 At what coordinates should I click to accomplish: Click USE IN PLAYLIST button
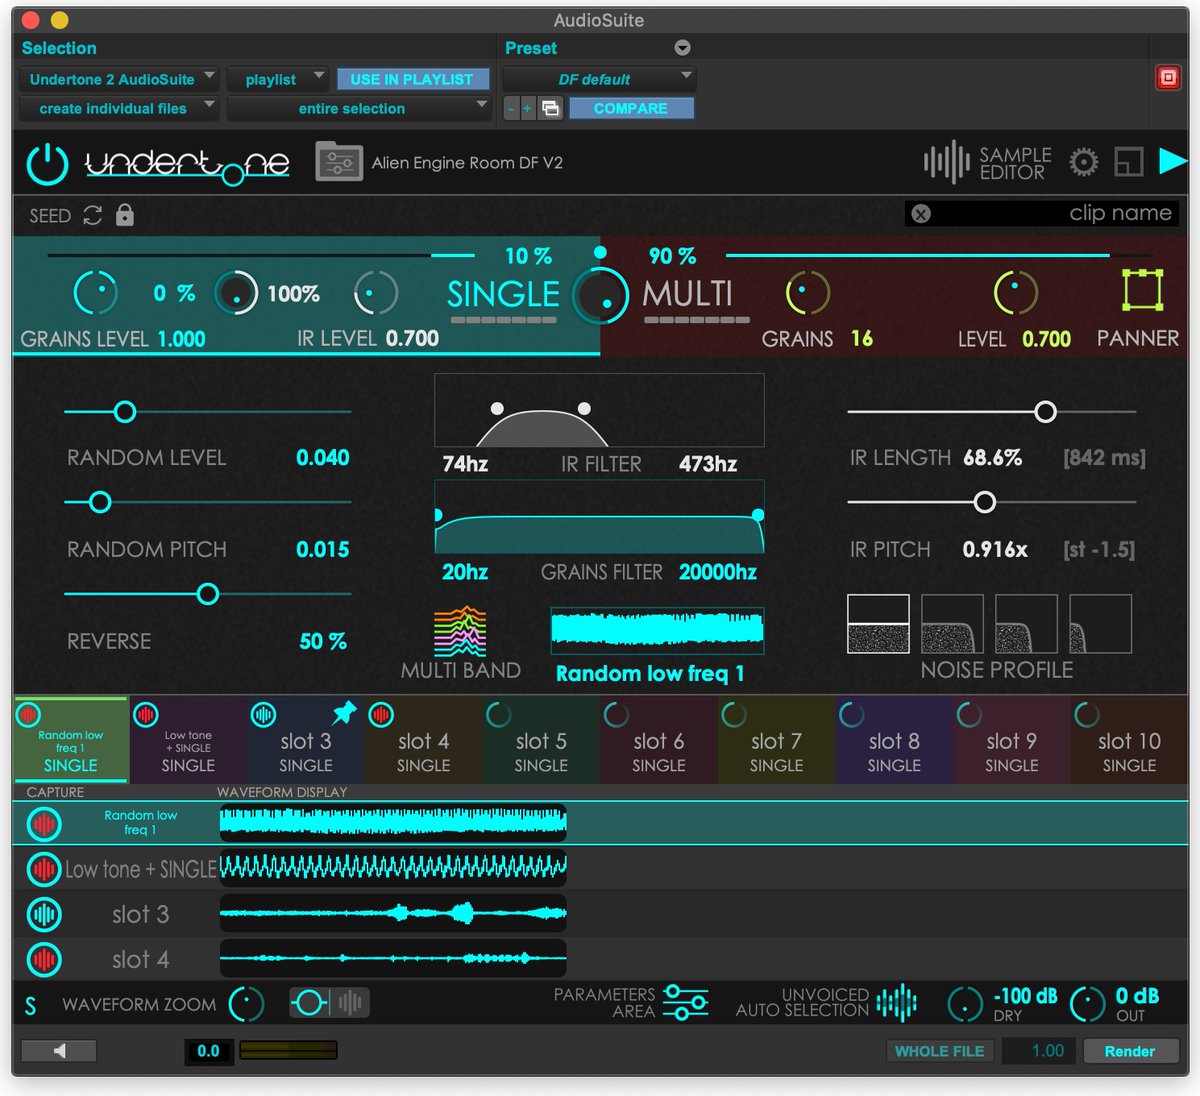click(x=412, y=79)
